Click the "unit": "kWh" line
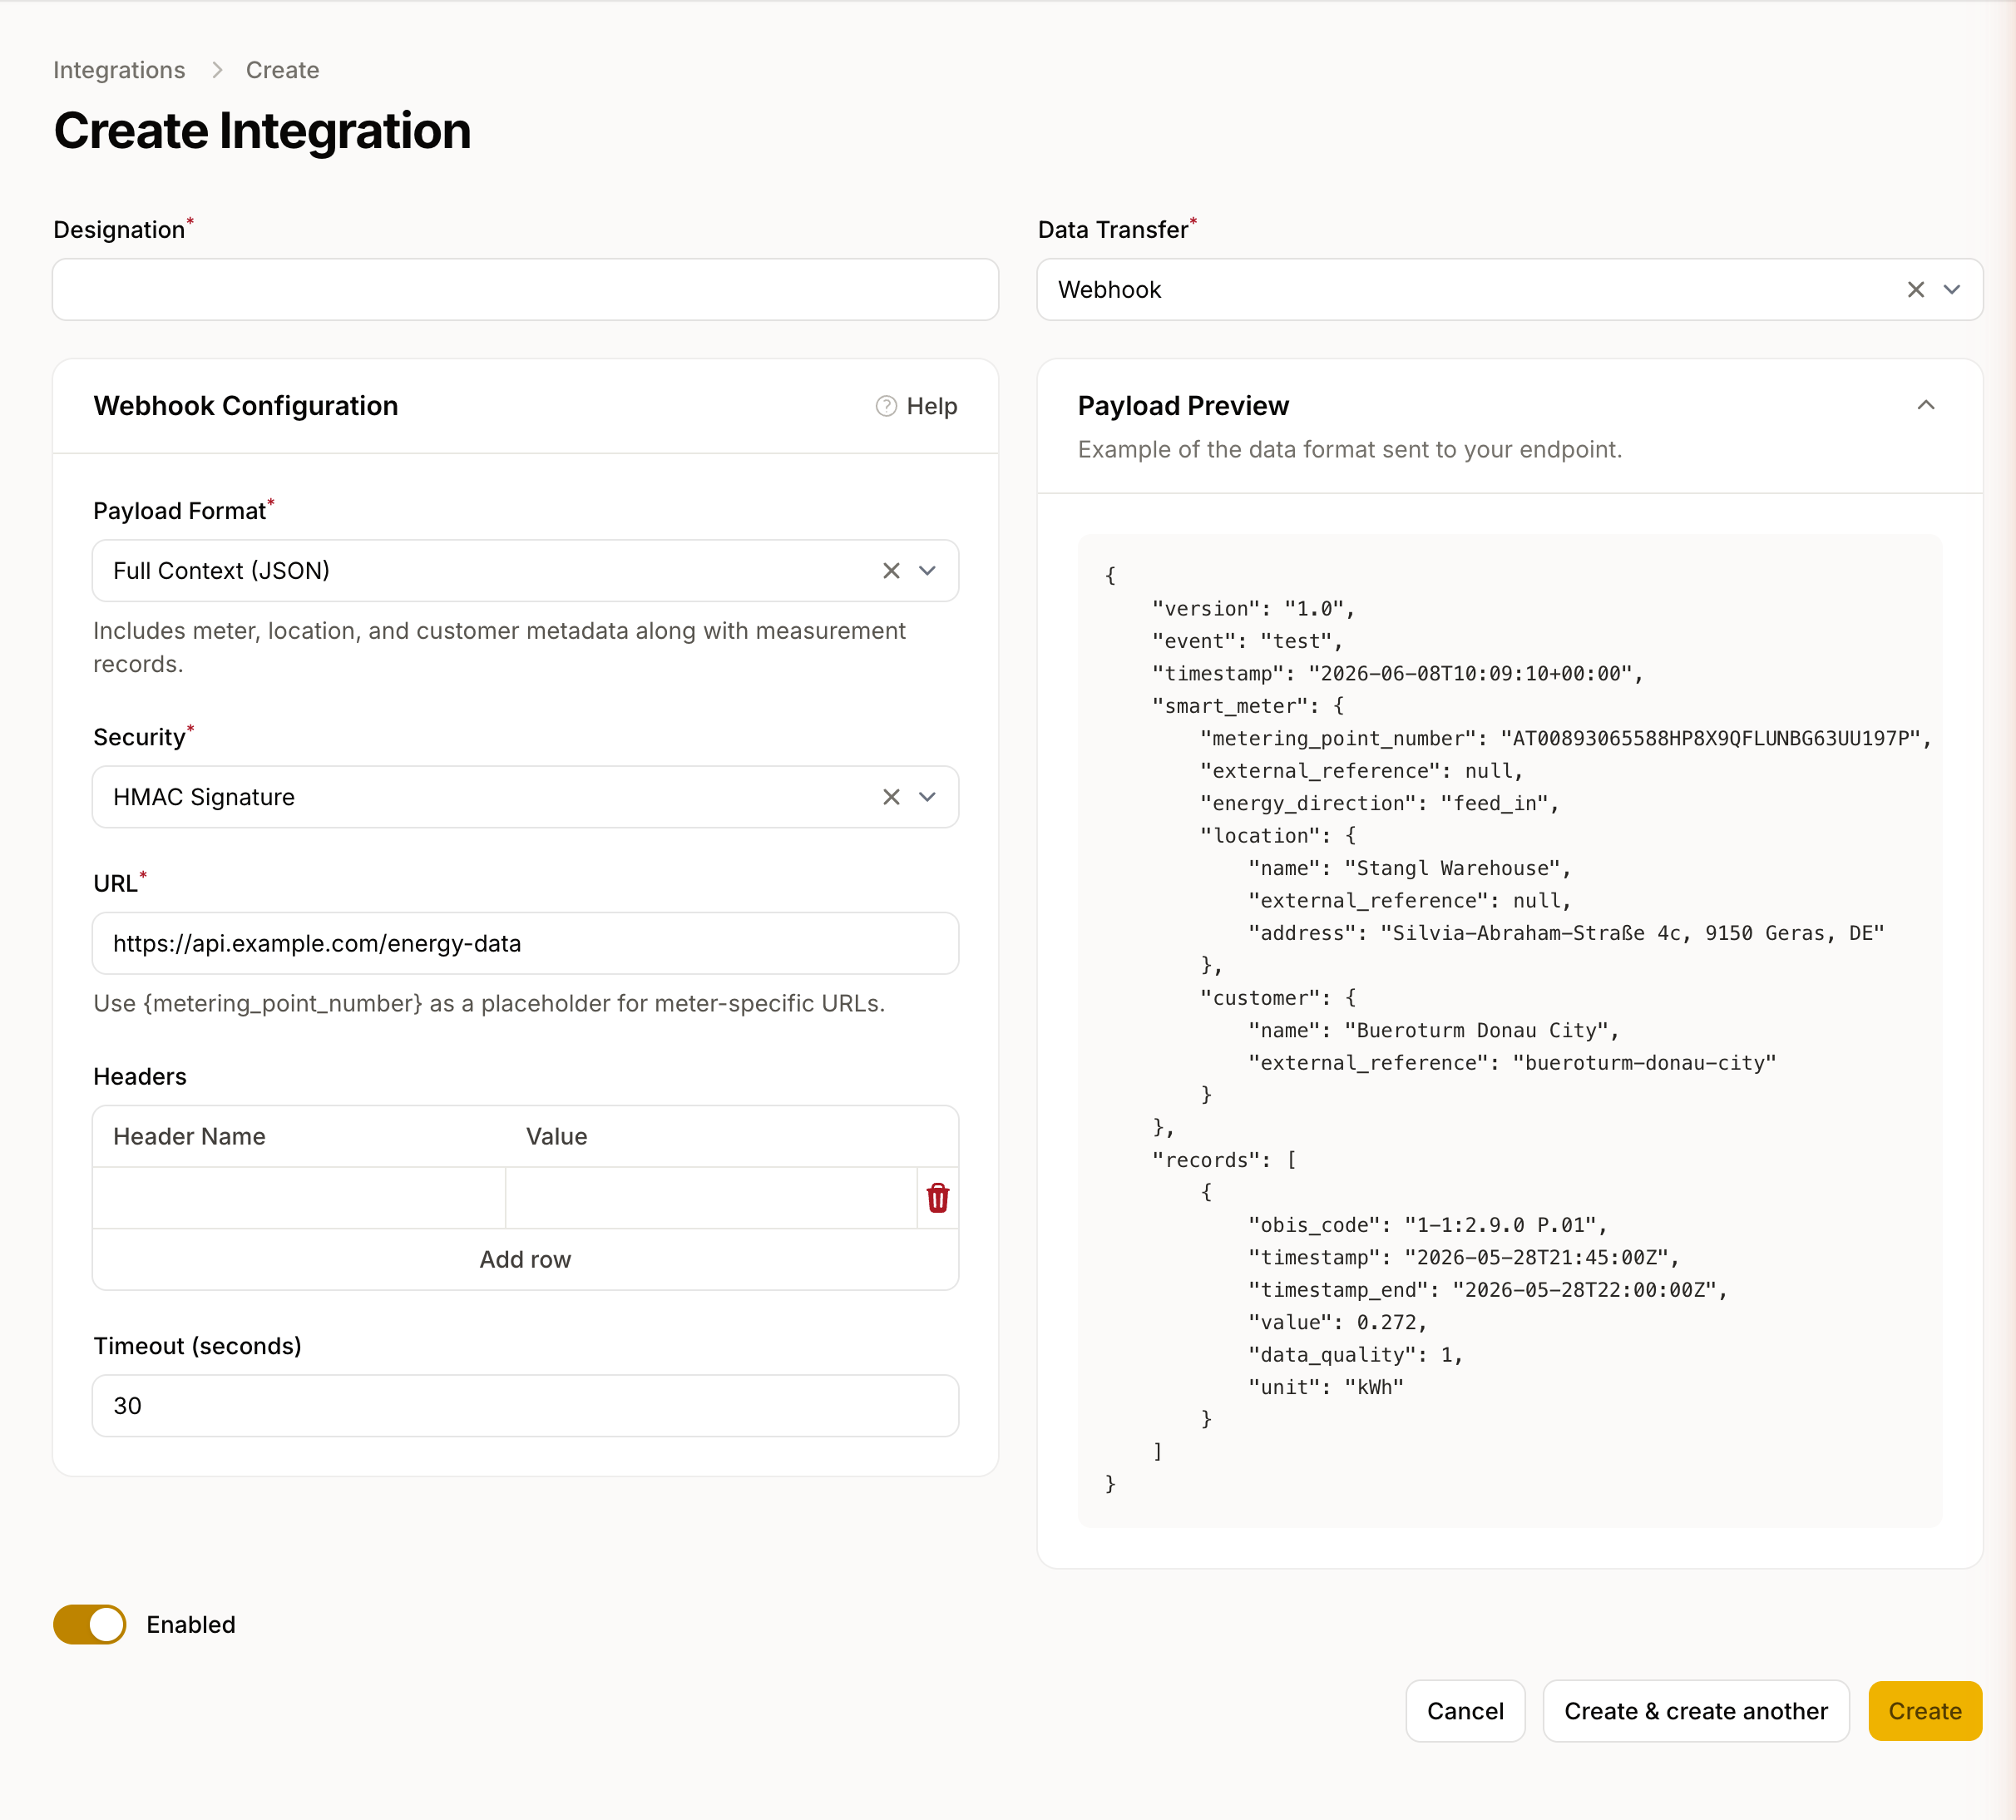Image resolution: width=2016 pixels, height=1820 pixels. click(1326, 1388)
